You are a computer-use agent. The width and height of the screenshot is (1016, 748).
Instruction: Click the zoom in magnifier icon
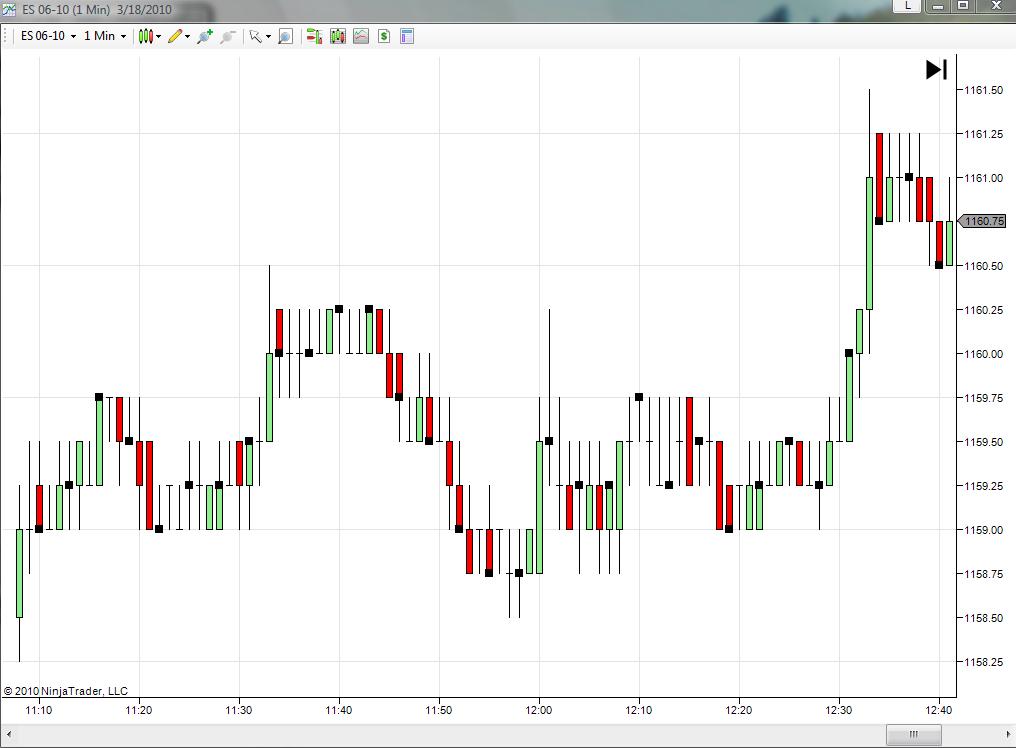(205, 36)
